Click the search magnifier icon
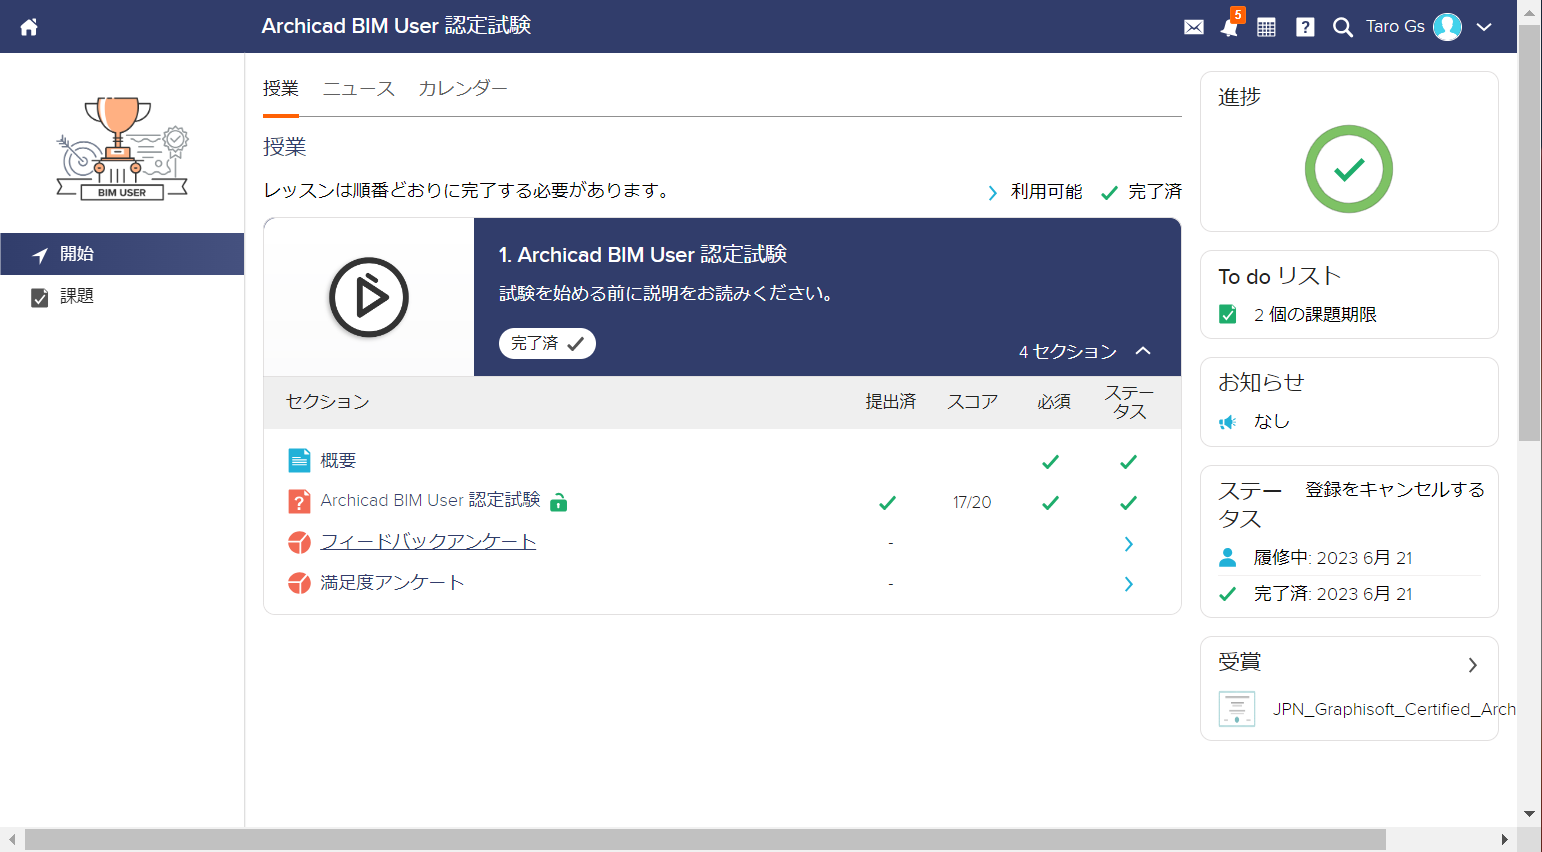 click(x=1343, y=27)
